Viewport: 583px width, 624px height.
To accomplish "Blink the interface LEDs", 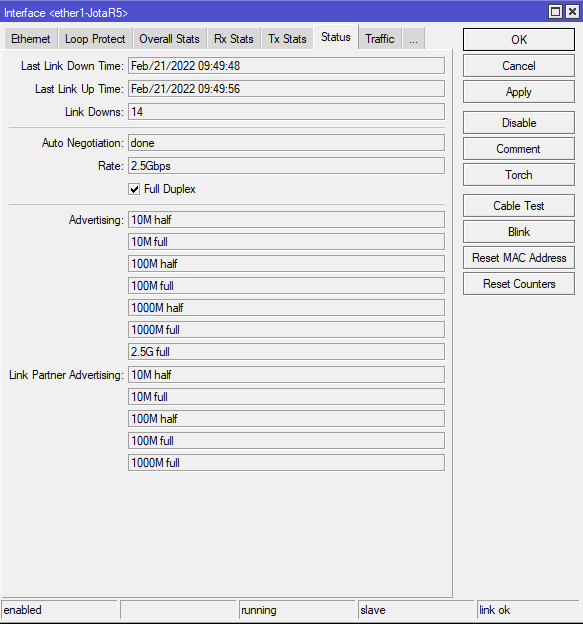I will tap(519, 232).
